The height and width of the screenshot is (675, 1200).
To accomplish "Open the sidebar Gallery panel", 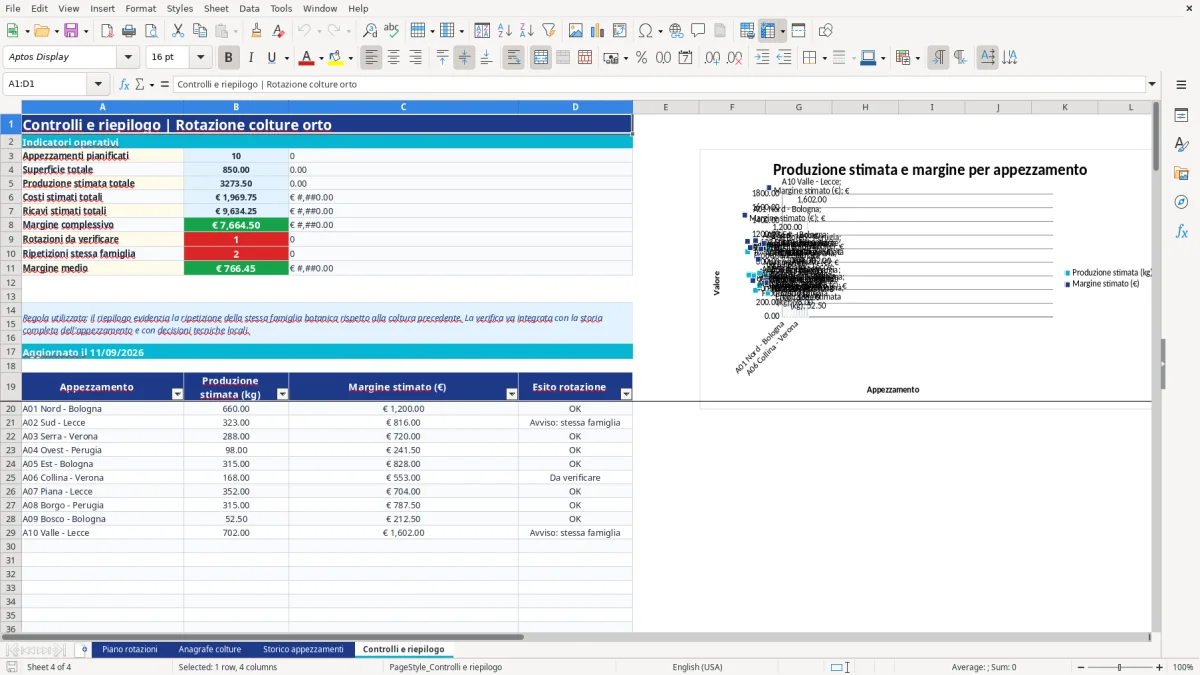I will click(x=1181, y=173).
